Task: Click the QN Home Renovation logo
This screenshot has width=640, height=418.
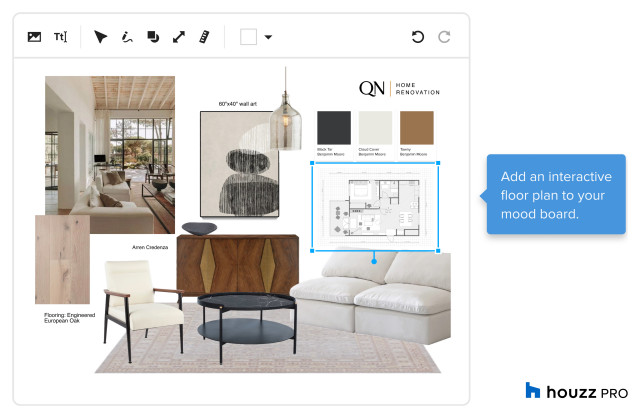Action: [399, 89]
